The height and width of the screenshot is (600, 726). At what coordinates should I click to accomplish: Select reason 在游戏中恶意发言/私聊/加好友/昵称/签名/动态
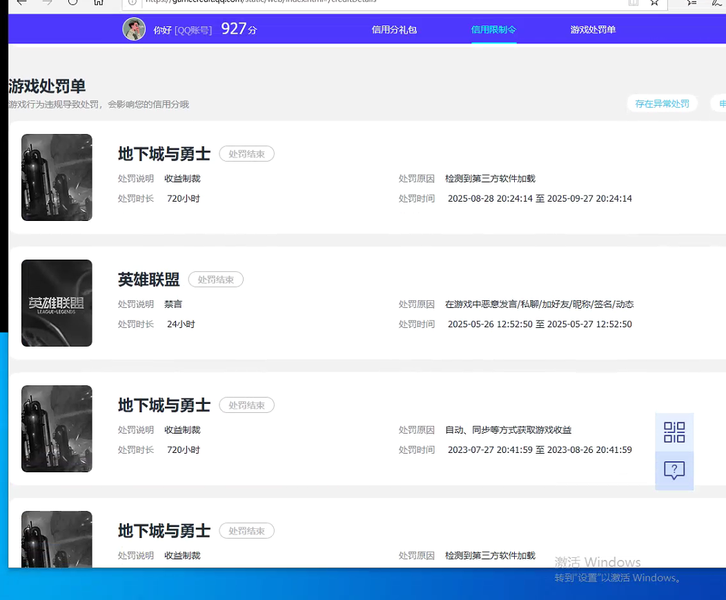(539, 304)
